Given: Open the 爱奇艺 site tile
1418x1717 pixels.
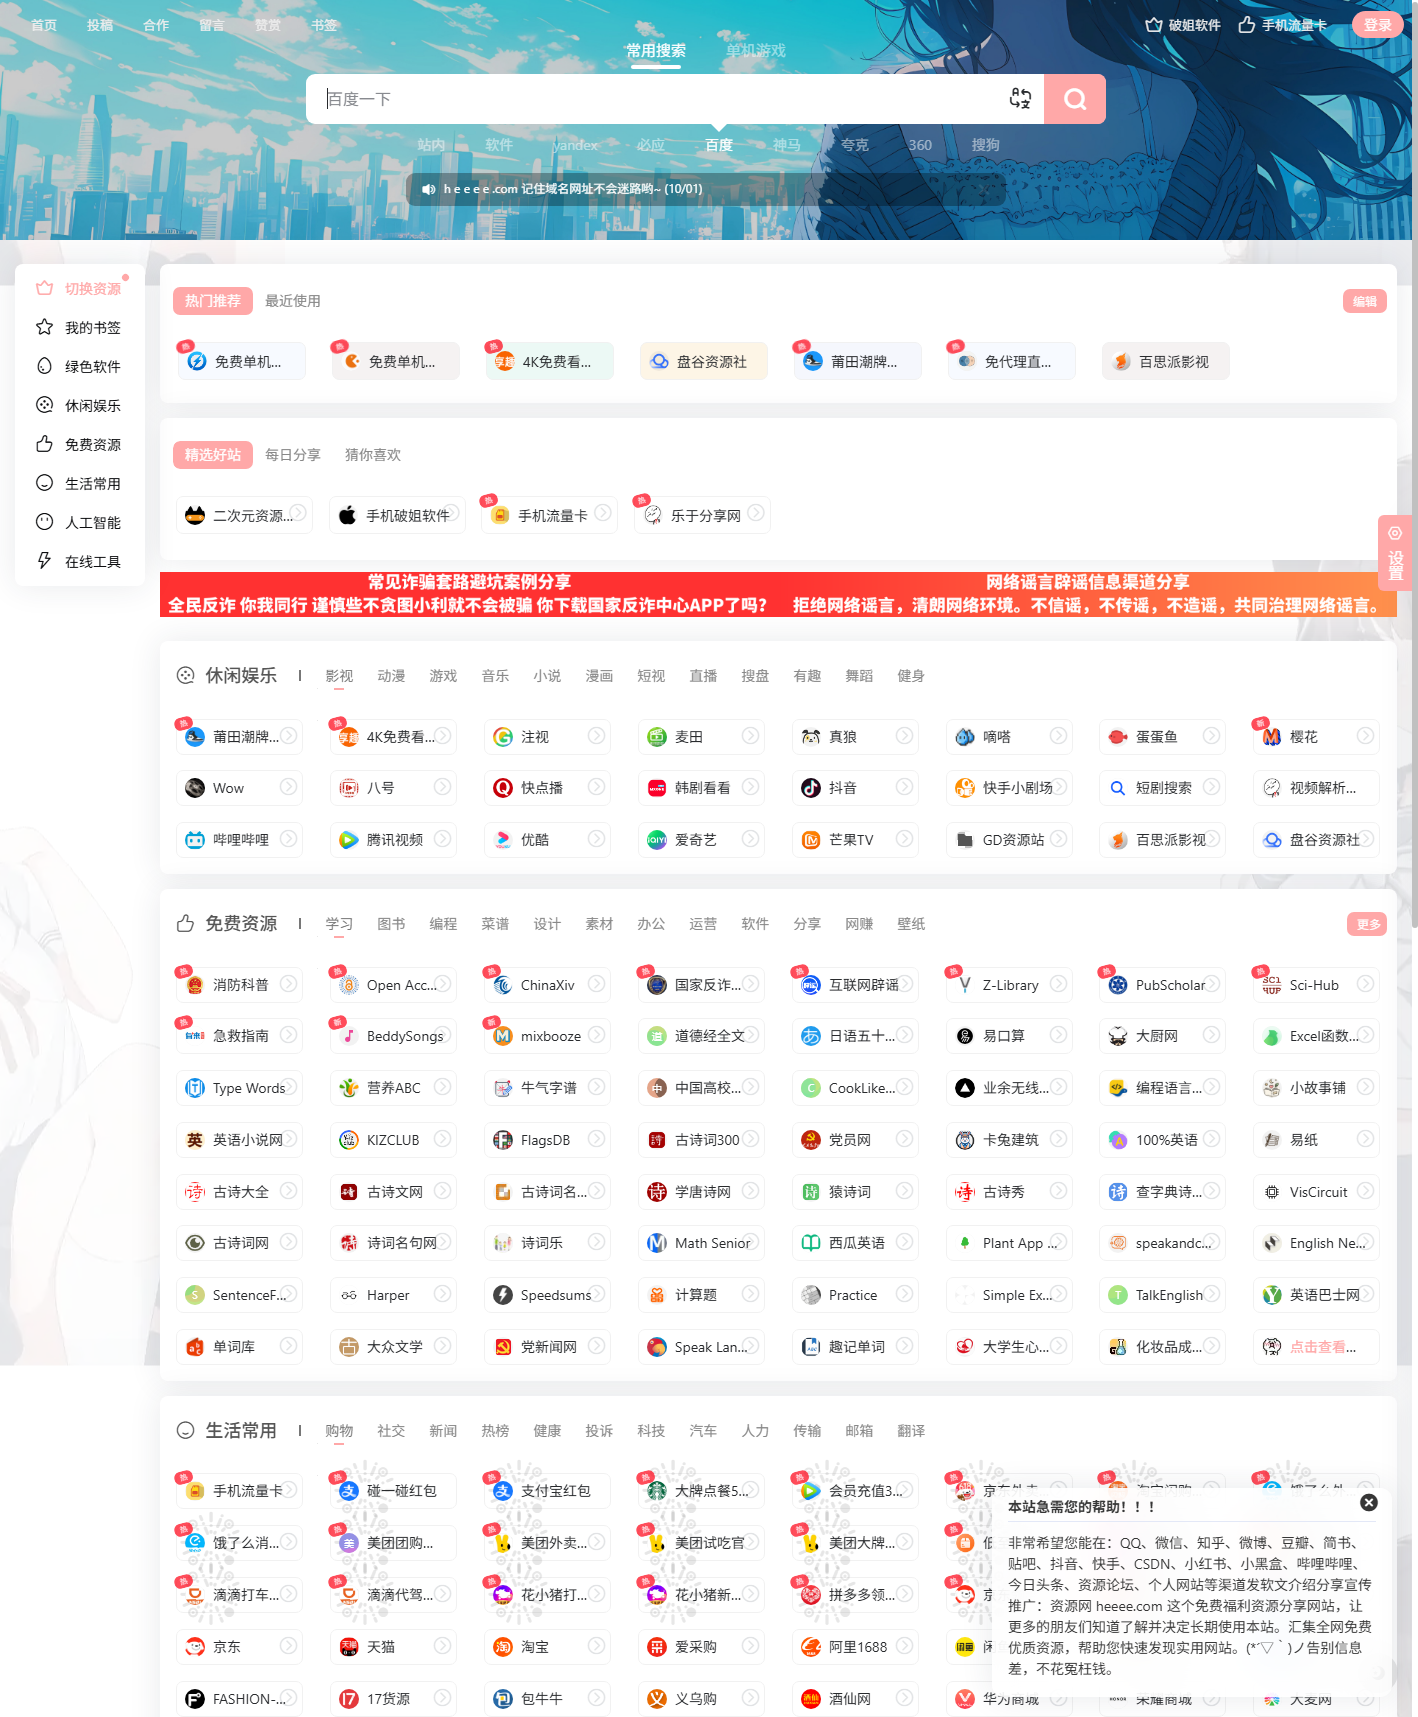Looking at the screenshot, I should click(x=701, y=840).
